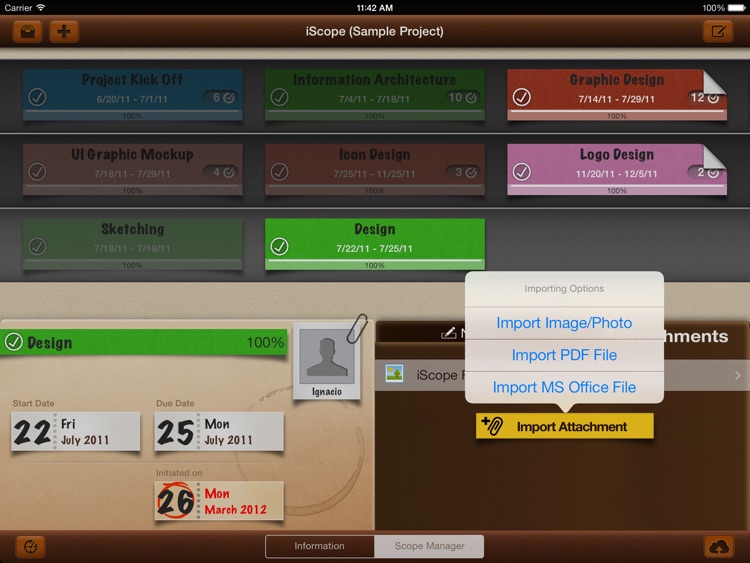Screen dimensions: 750x563
Task: Choose Import PDF File option
Action: point(564,355)
